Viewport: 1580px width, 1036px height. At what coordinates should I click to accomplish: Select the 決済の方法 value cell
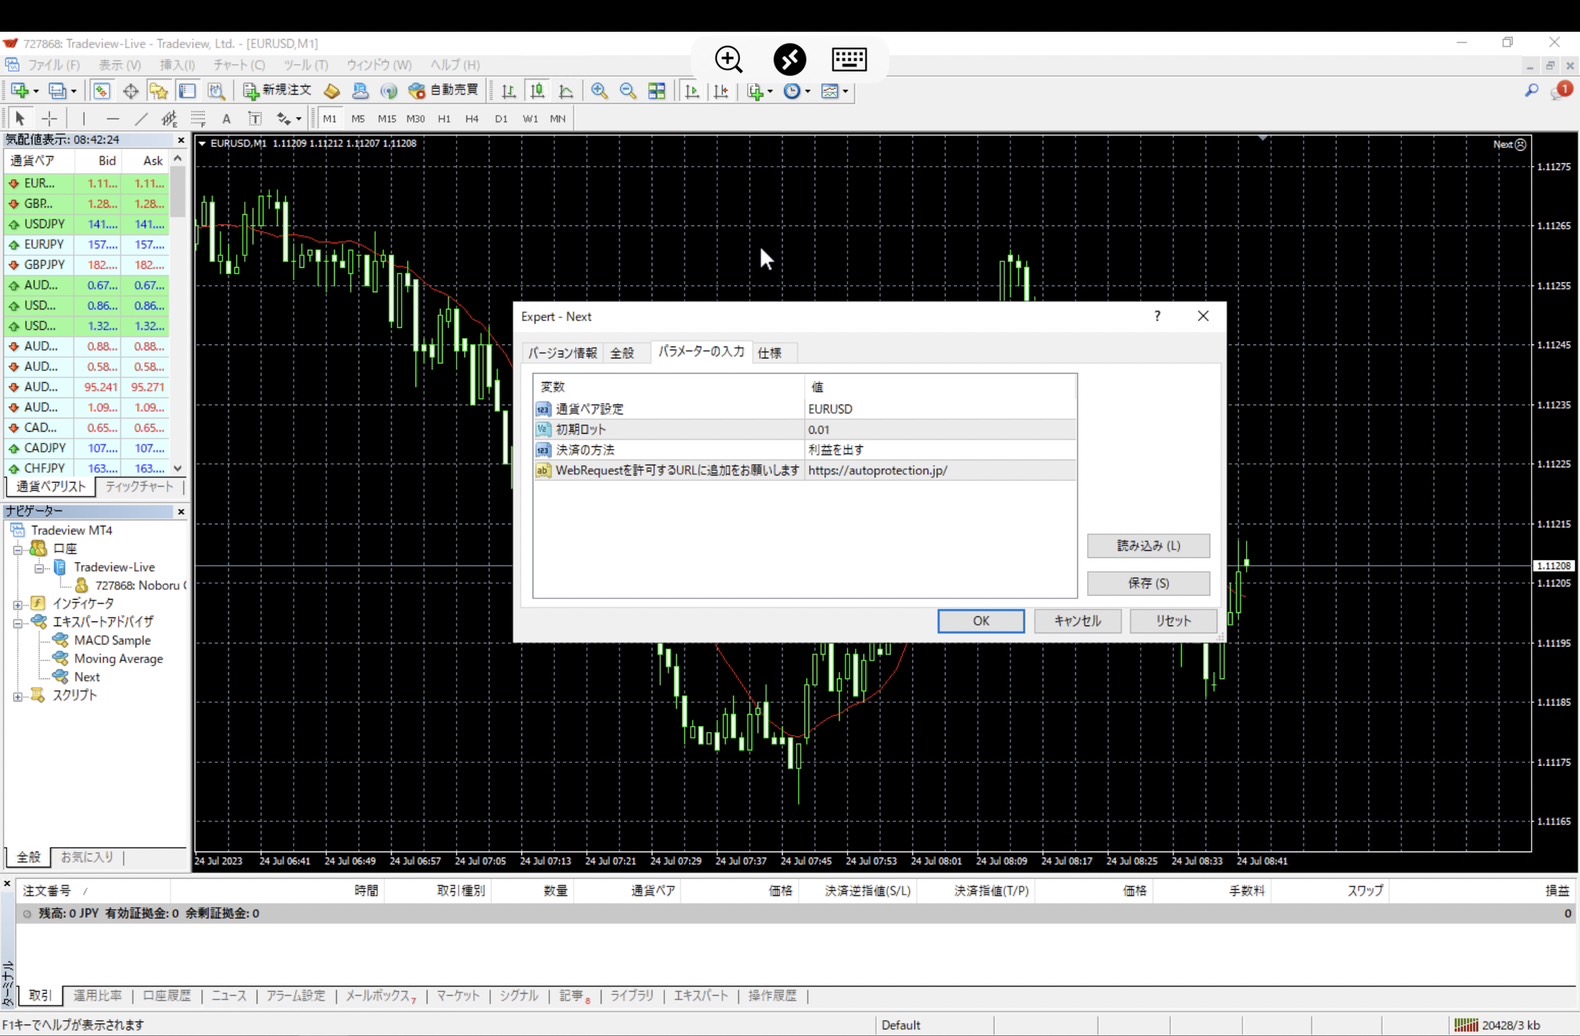(x=940, y=450)
